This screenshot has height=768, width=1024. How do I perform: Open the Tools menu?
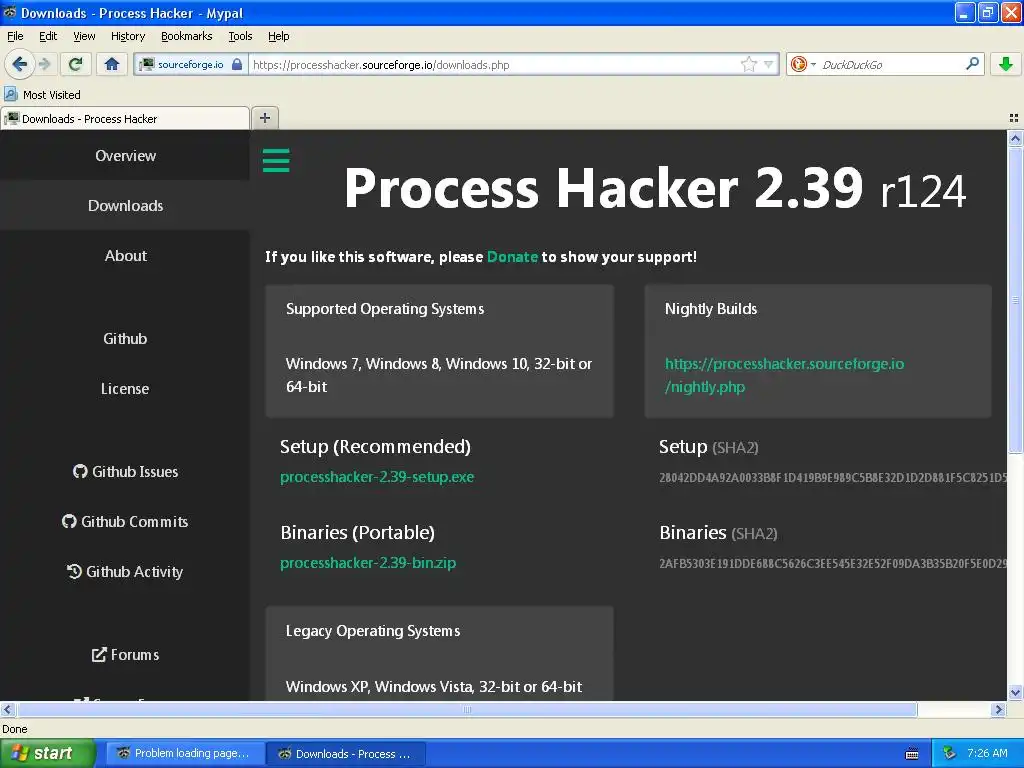240,36
